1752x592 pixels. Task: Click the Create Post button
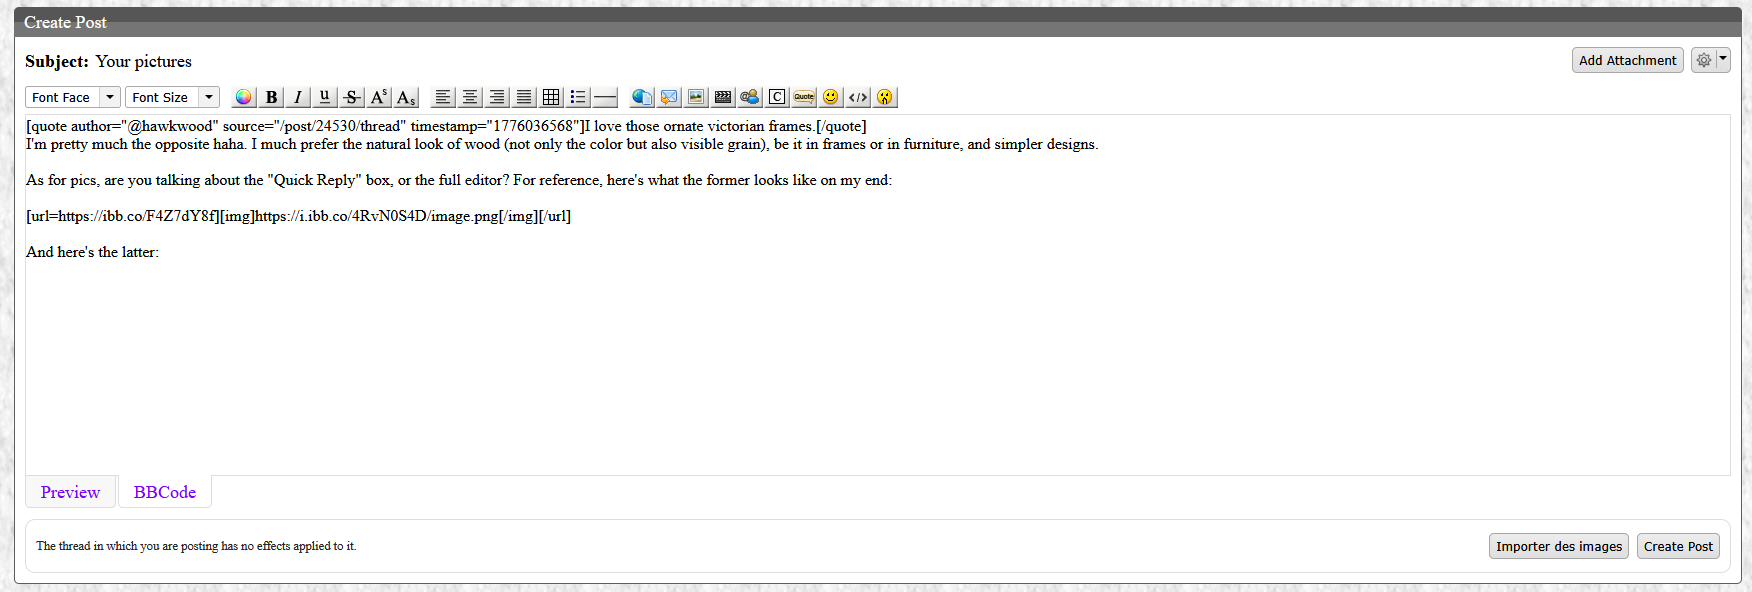pos(1678,546)
